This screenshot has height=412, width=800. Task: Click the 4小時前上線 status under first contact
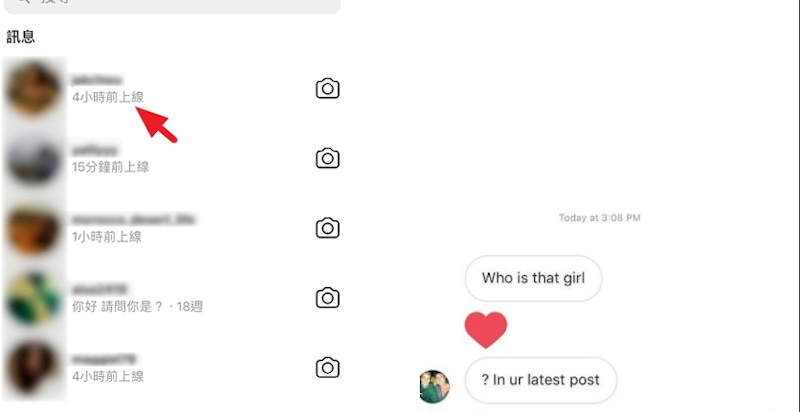click(108, 97)
